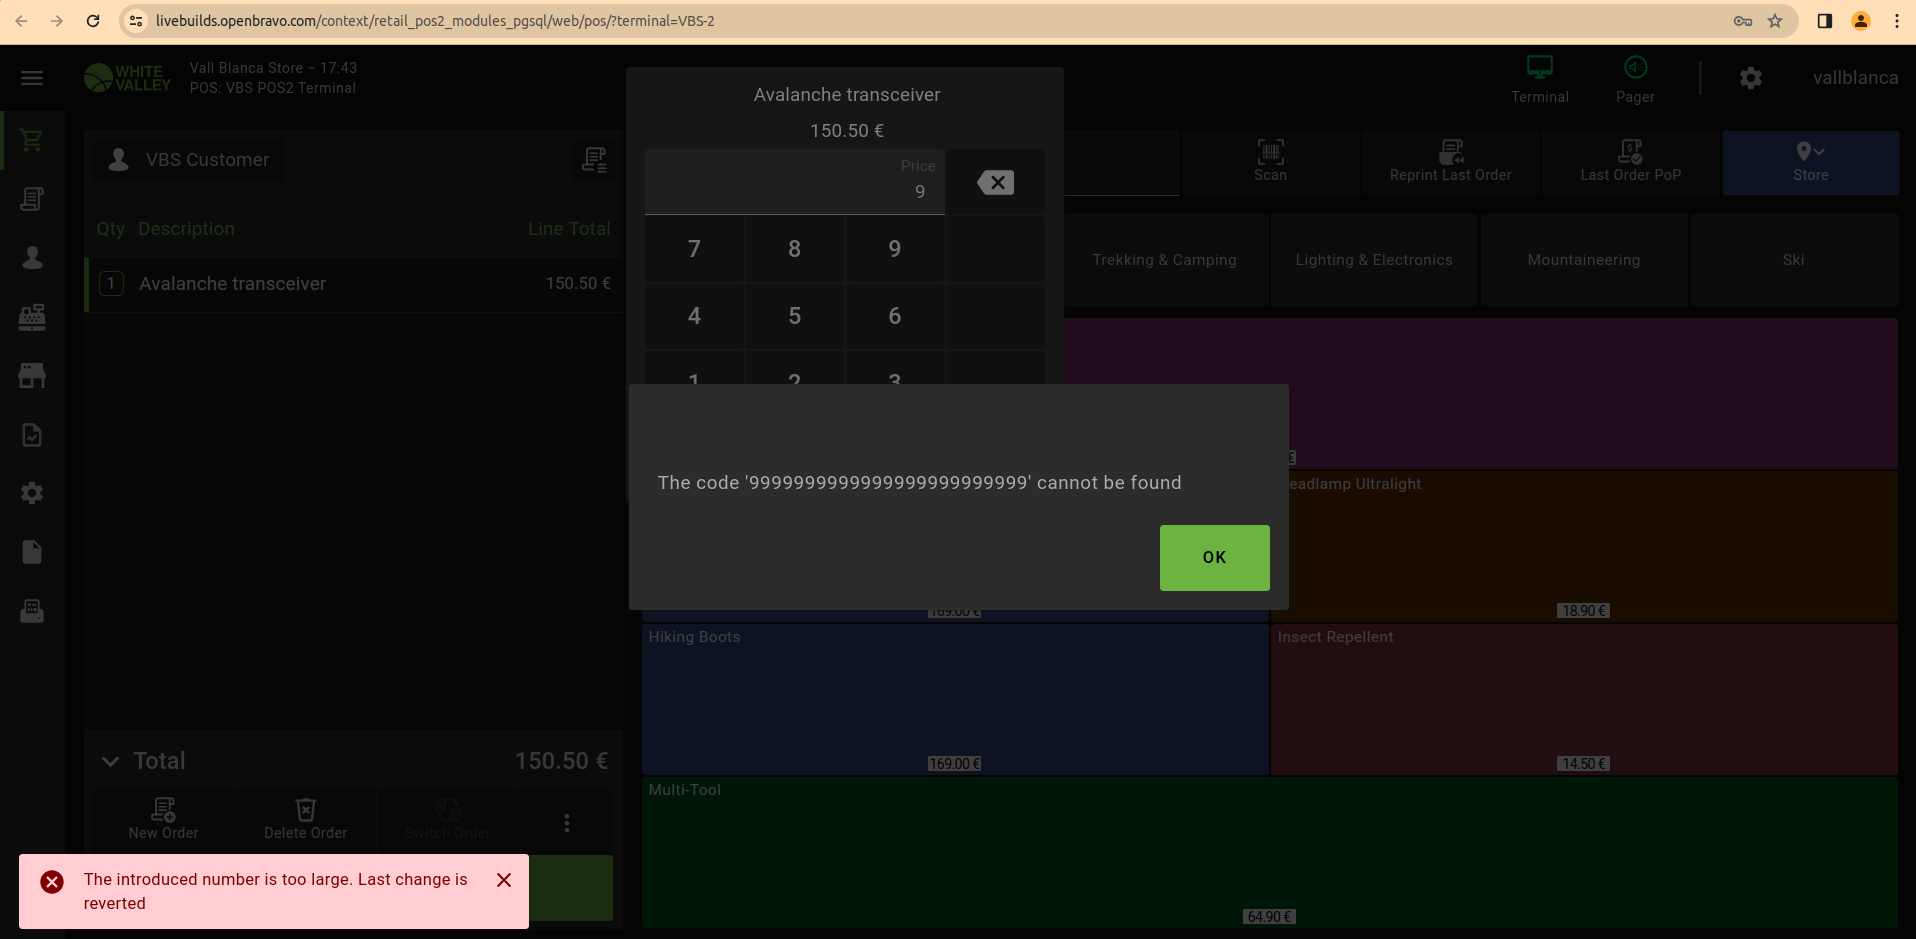Add Multi-Tool product tile
1916x939 pixels.
[x=1270, y=852]
